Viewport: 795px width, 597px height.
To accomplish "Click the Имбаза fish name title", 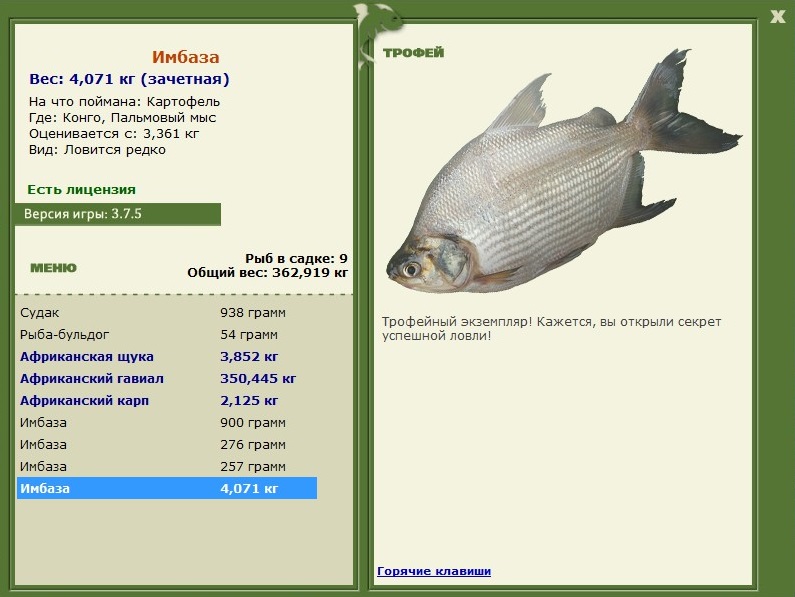I will [x=186, y=57].
